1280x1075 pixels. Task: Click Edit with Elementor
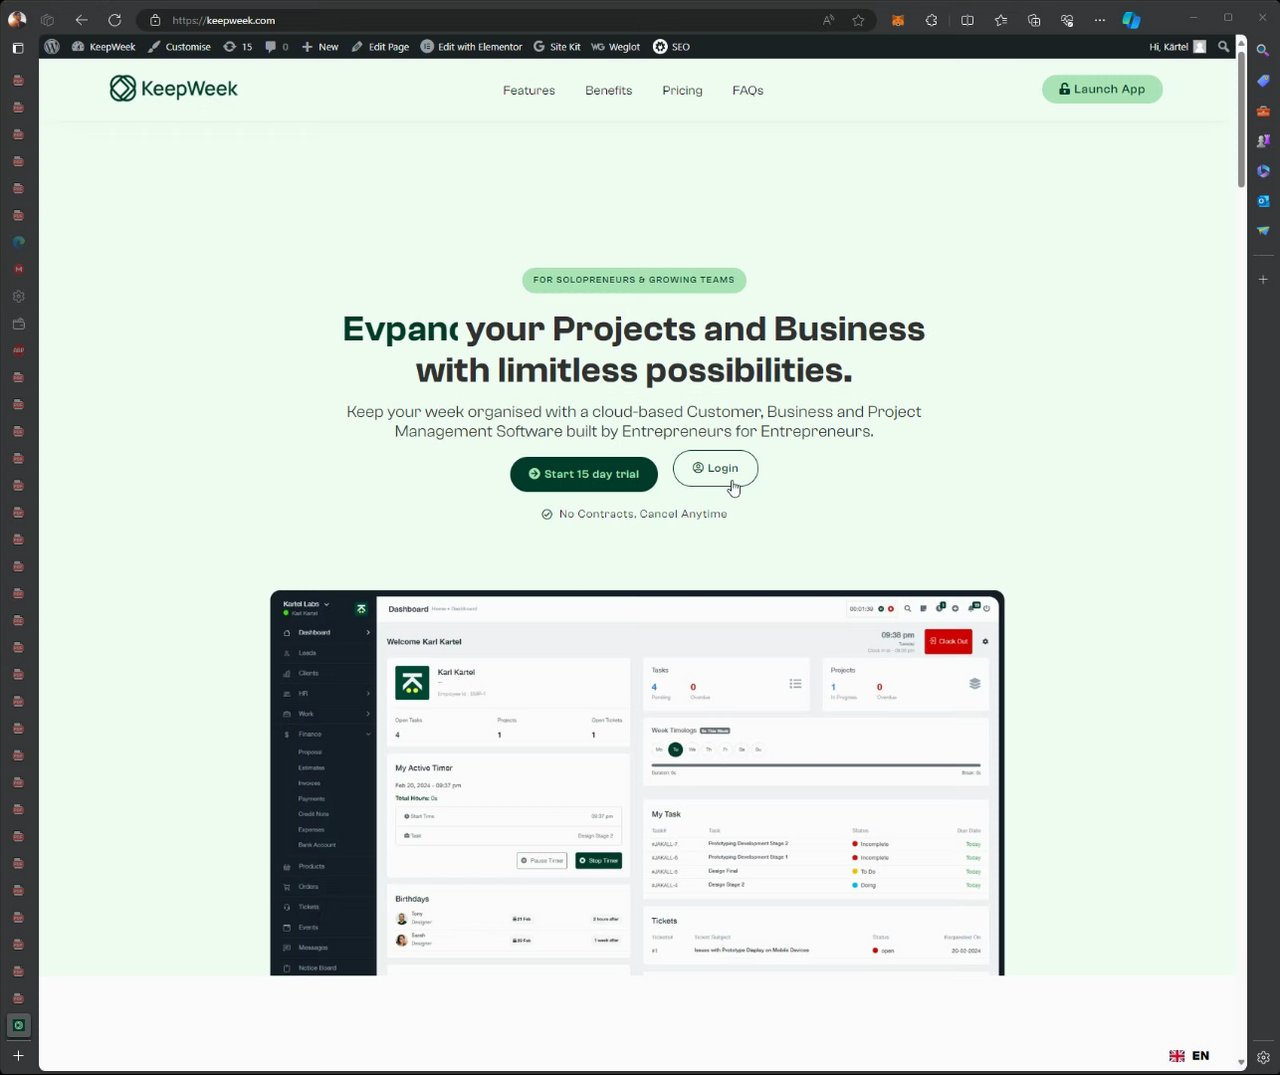click(x=471, y=47)
